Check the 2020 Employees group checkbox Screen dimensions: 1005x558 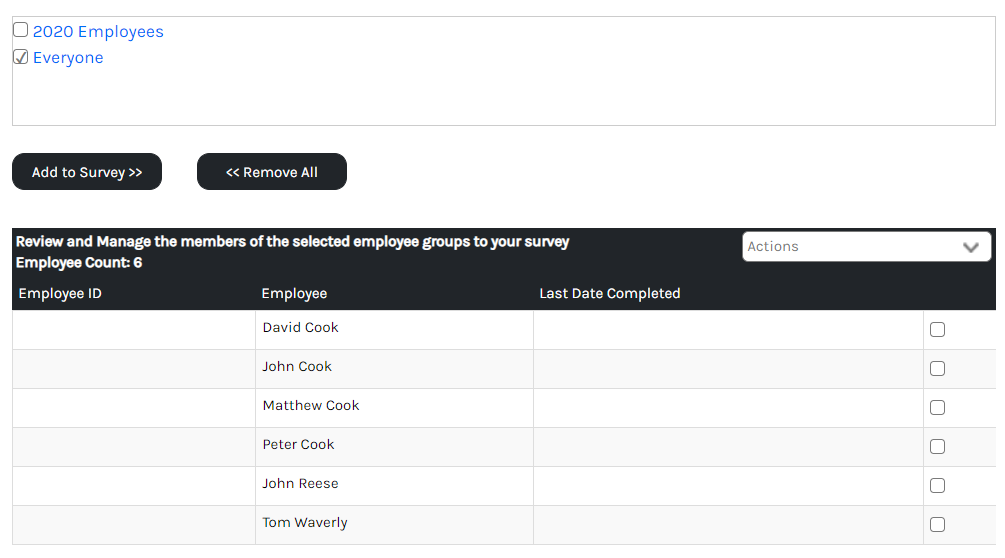20,30
